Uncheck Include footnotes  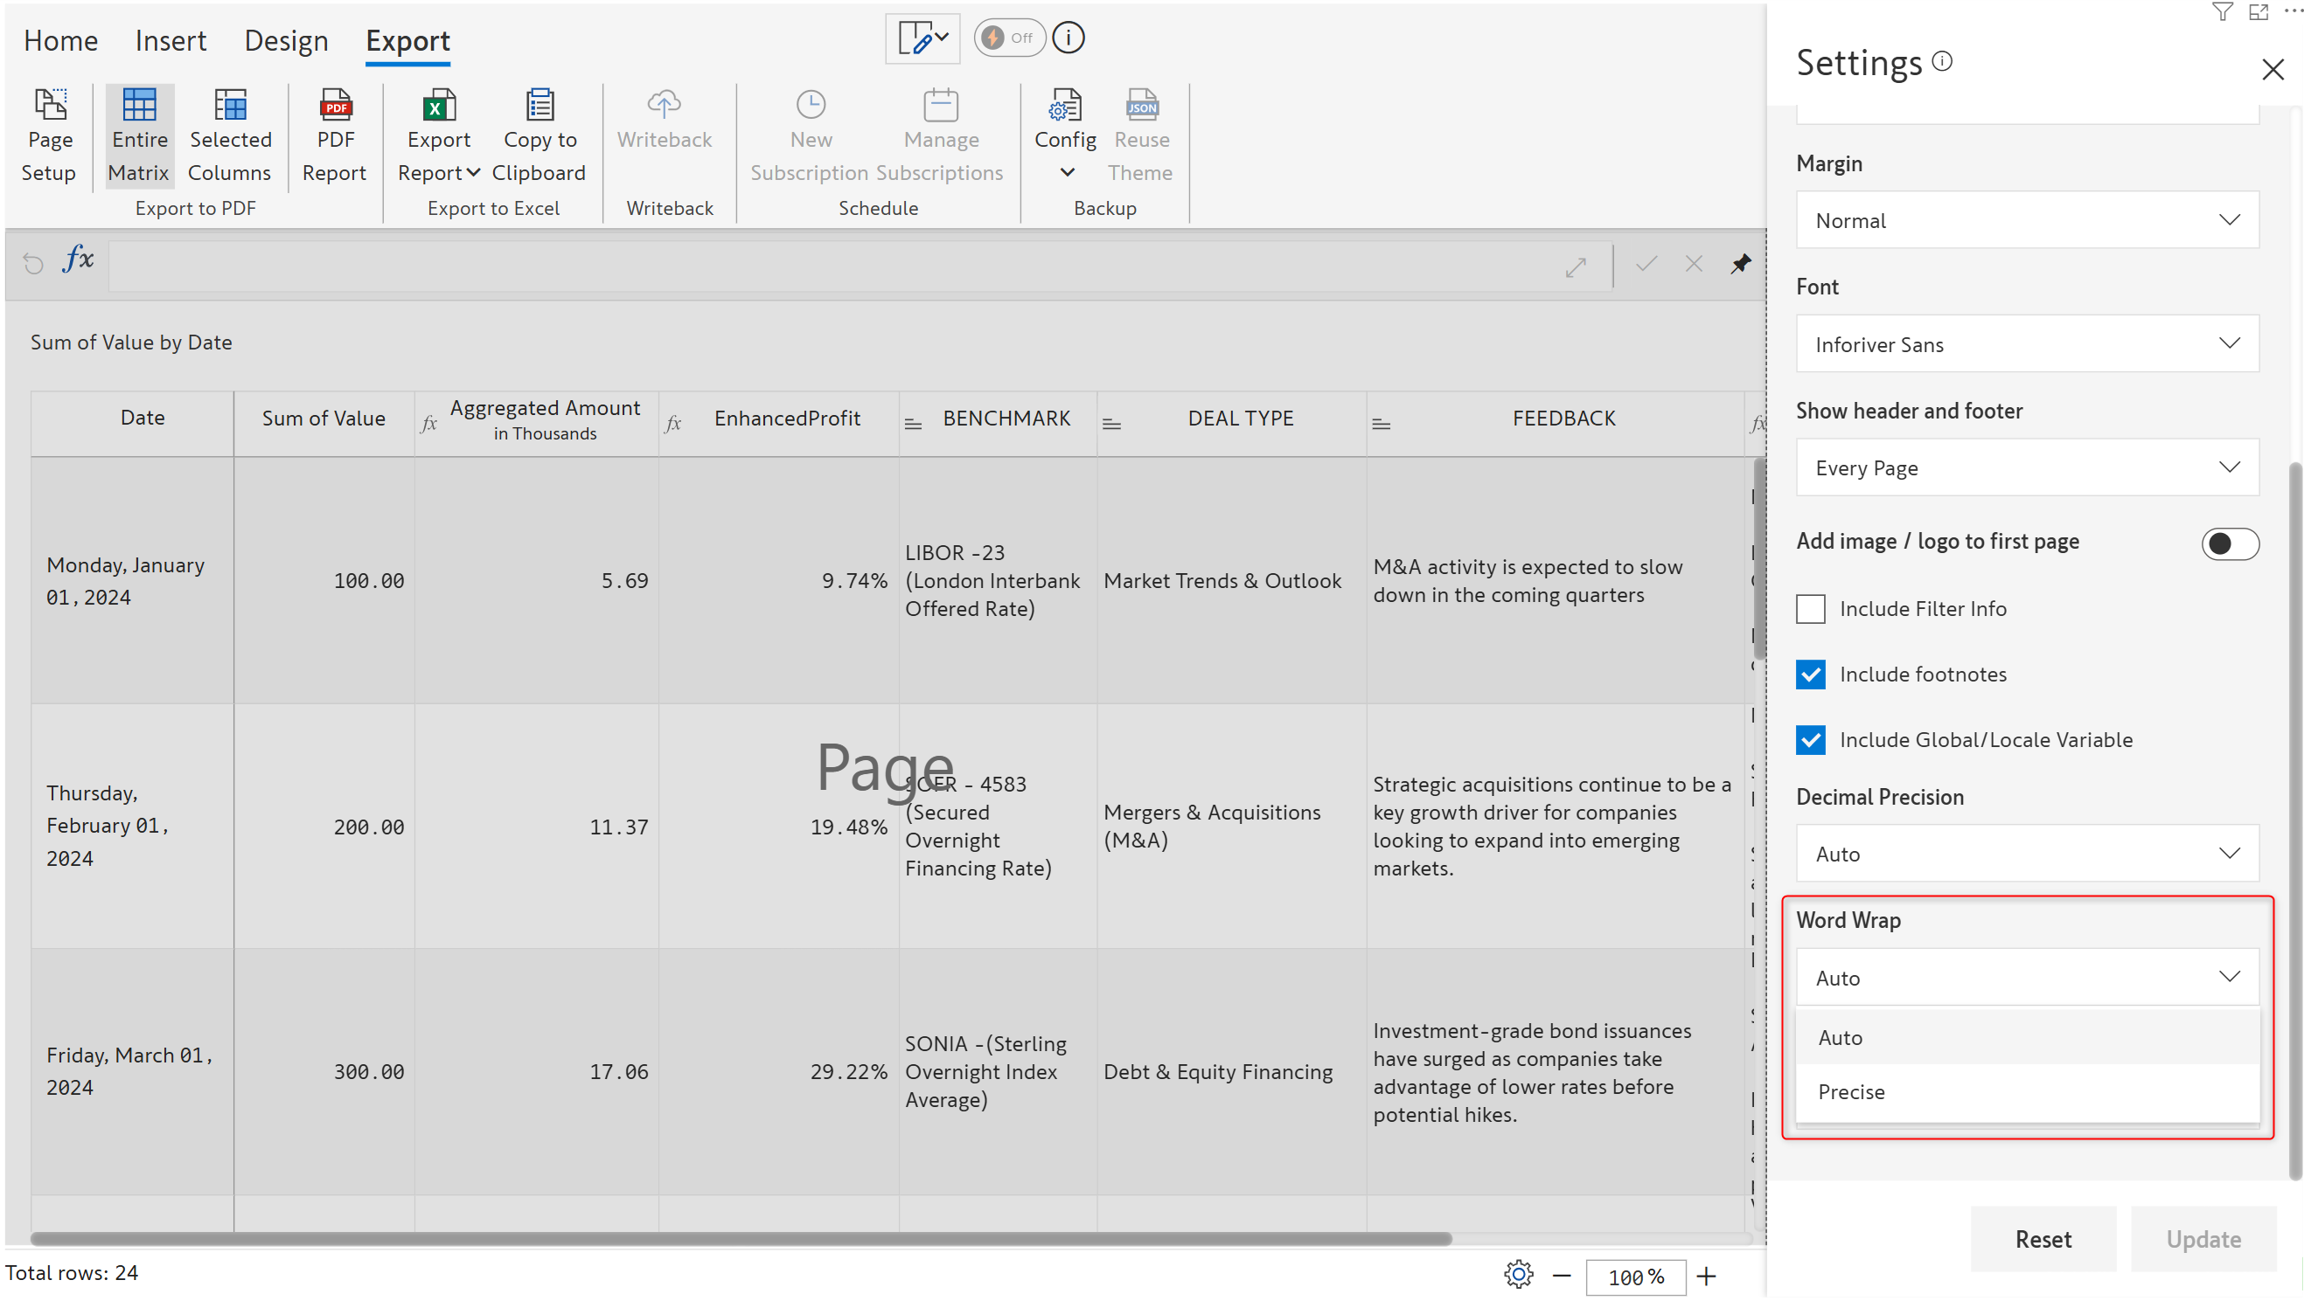click(1811, 675)
